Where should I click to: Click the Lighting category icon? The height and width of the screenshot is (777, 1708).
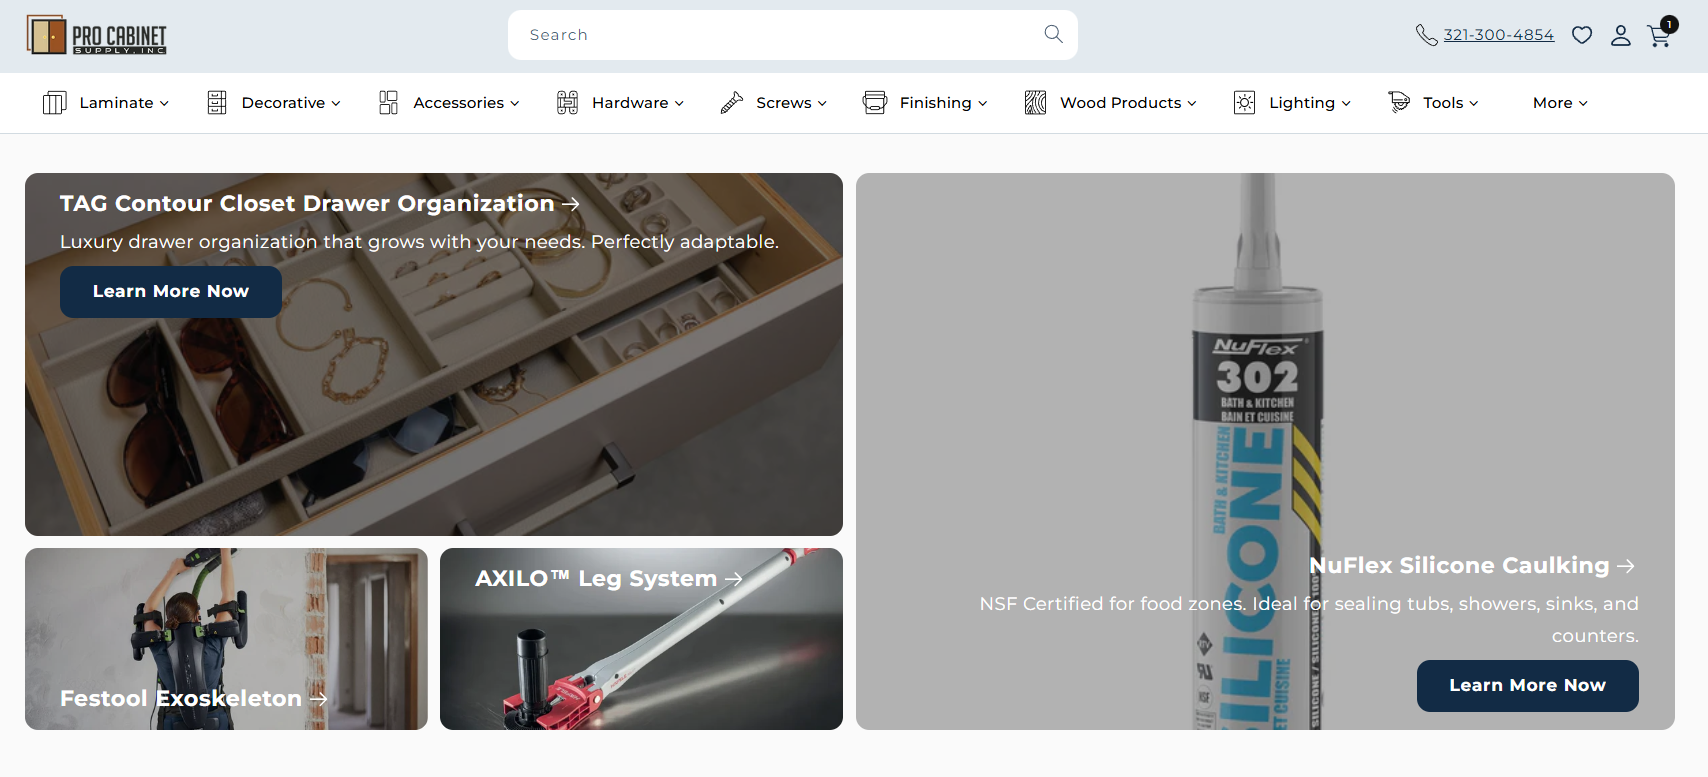tap(1245, 102)
